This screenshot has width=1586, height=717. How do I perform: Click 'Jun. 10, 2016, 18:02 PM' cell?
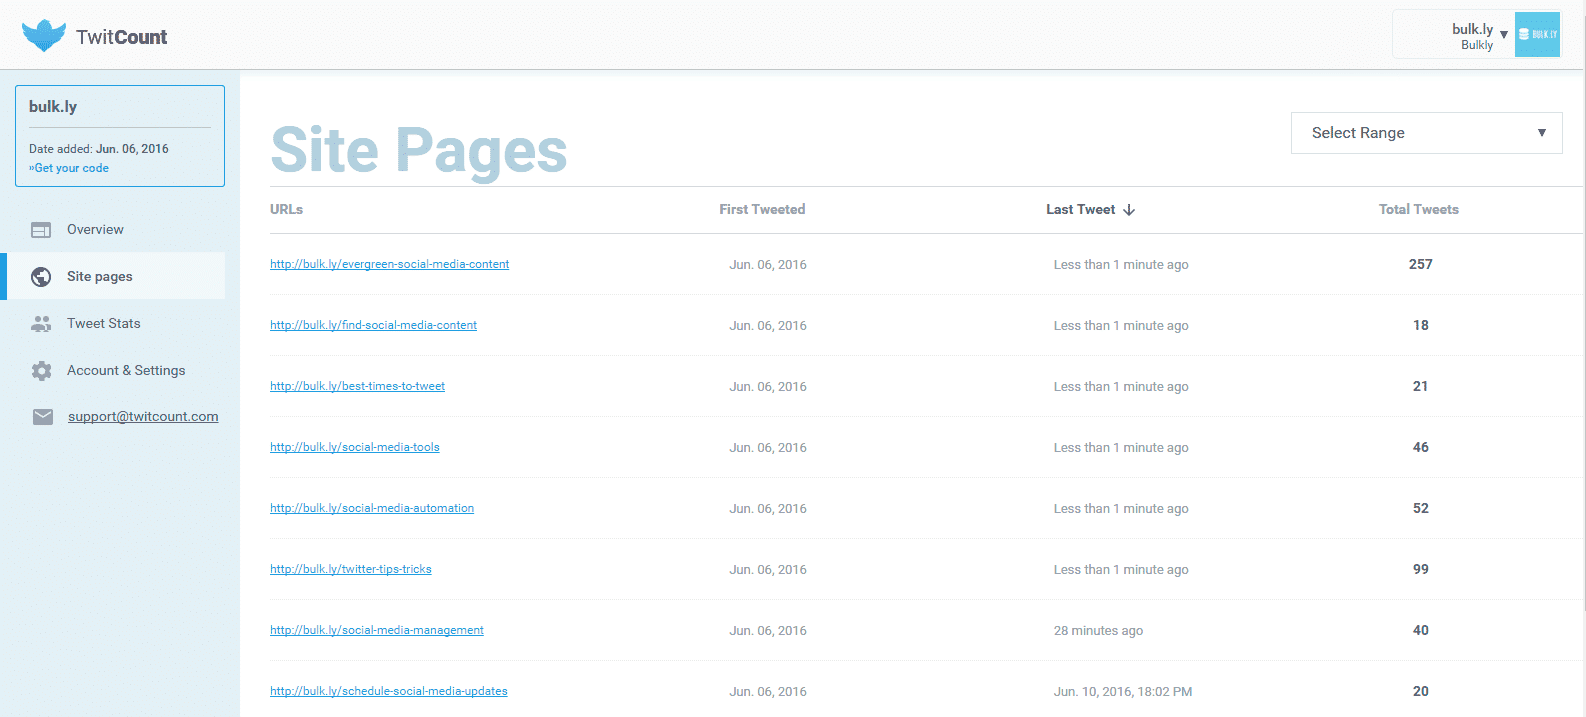pos(1122,691)
